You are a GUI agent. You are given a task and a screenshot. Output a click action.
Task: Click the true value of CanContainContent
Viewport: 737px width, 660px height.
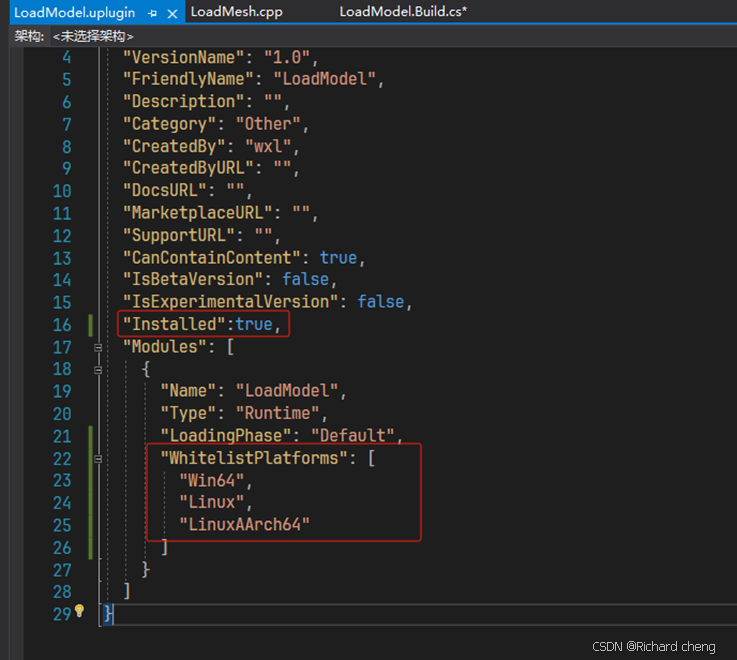[x=338, y=258]
